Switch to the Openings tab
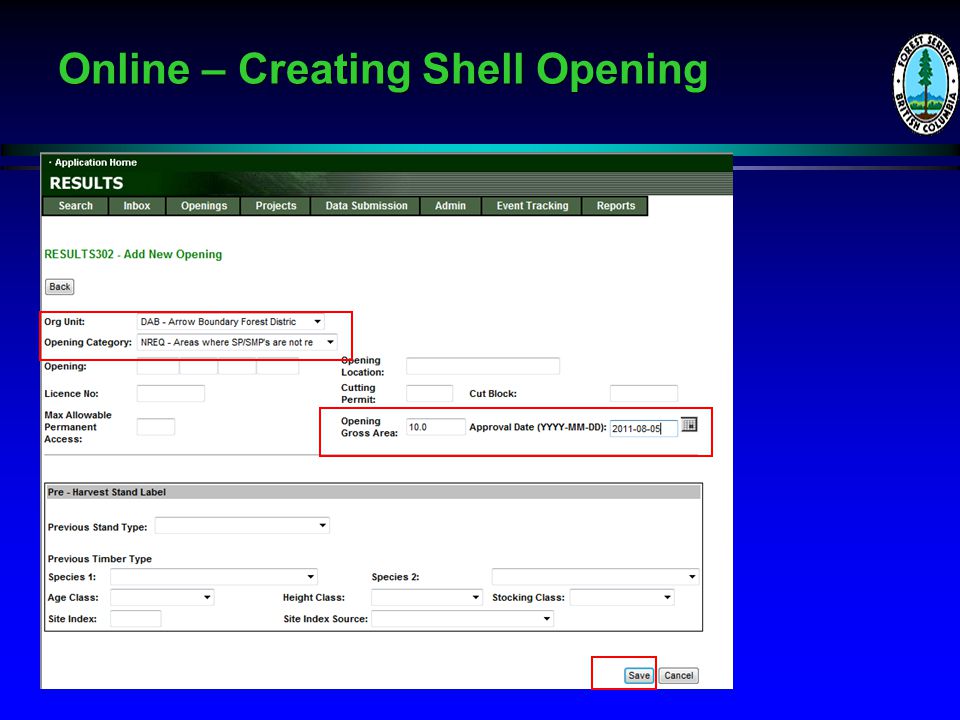Screen dimensions: 960x720 pyautogui.click(x=204, y=206)
